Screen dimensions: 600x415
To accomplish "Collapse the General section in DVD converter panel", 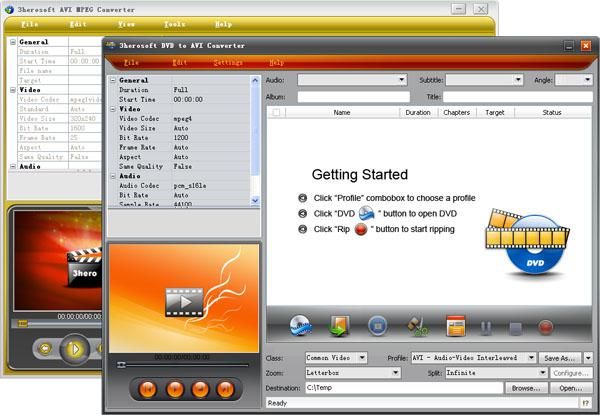I will coord(113,80).
